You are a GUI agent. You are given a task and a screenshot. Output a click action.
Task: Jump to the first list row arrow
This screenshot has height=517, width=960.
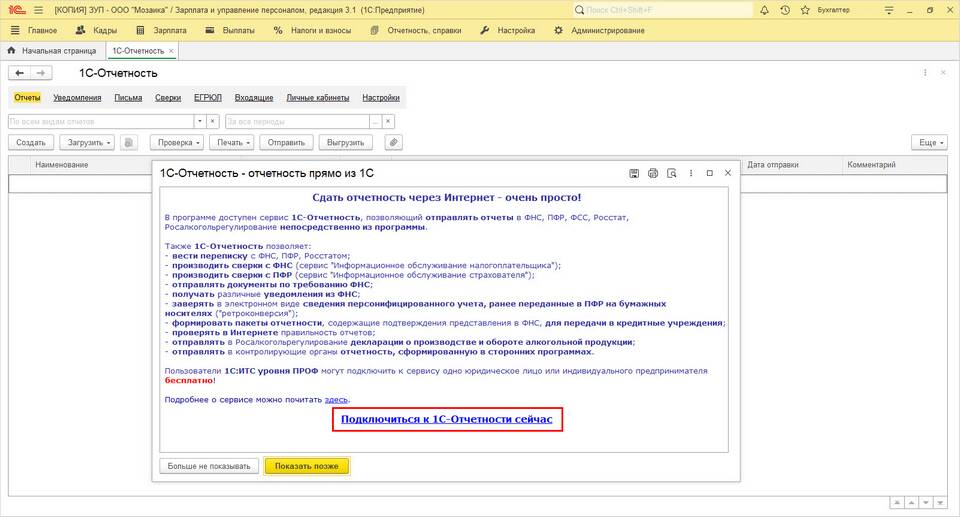(897, 502)
